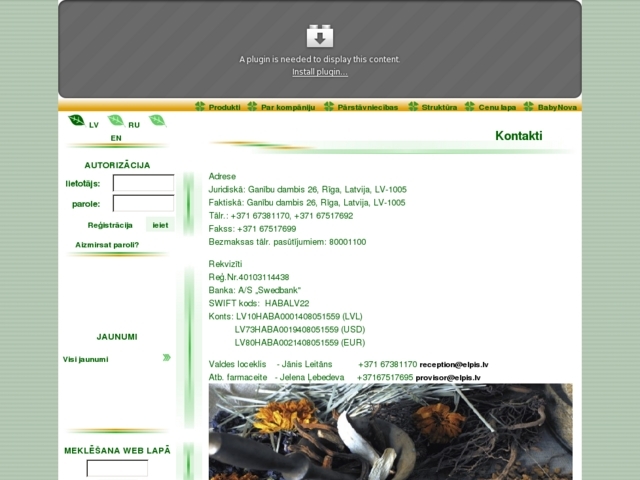Open the Par kompāniju menu item
This screenshot has height=480, width=640.
tap(288, 107)
